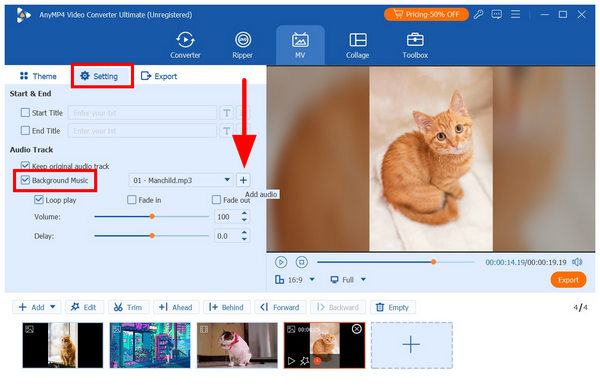
Task: Toggle Keep original audio track checkbox
Action: click(25, 166)
